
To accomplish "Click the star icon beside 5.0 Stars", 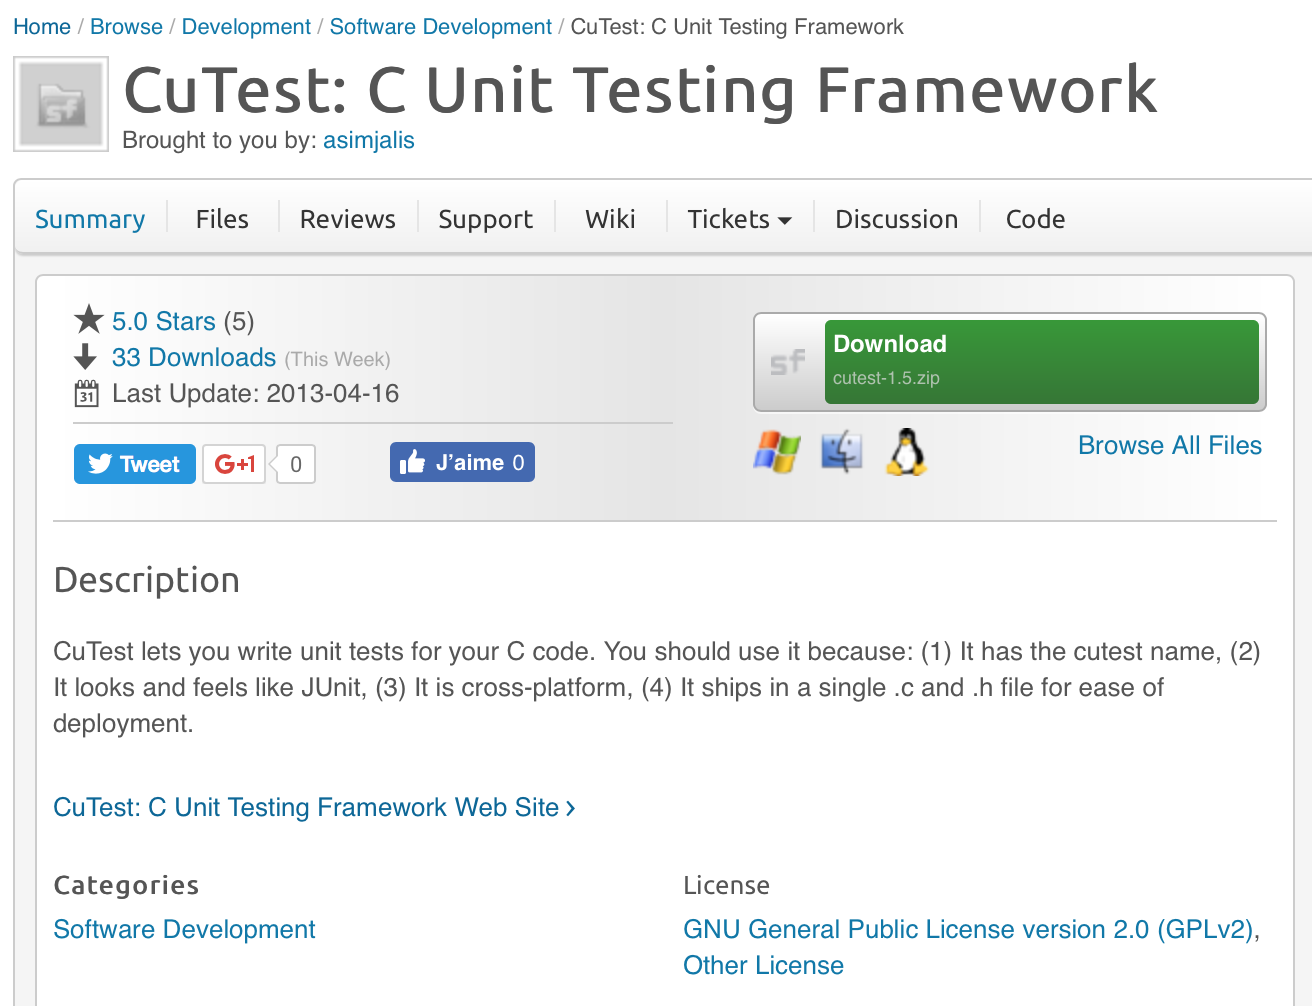I will point(89,320).
